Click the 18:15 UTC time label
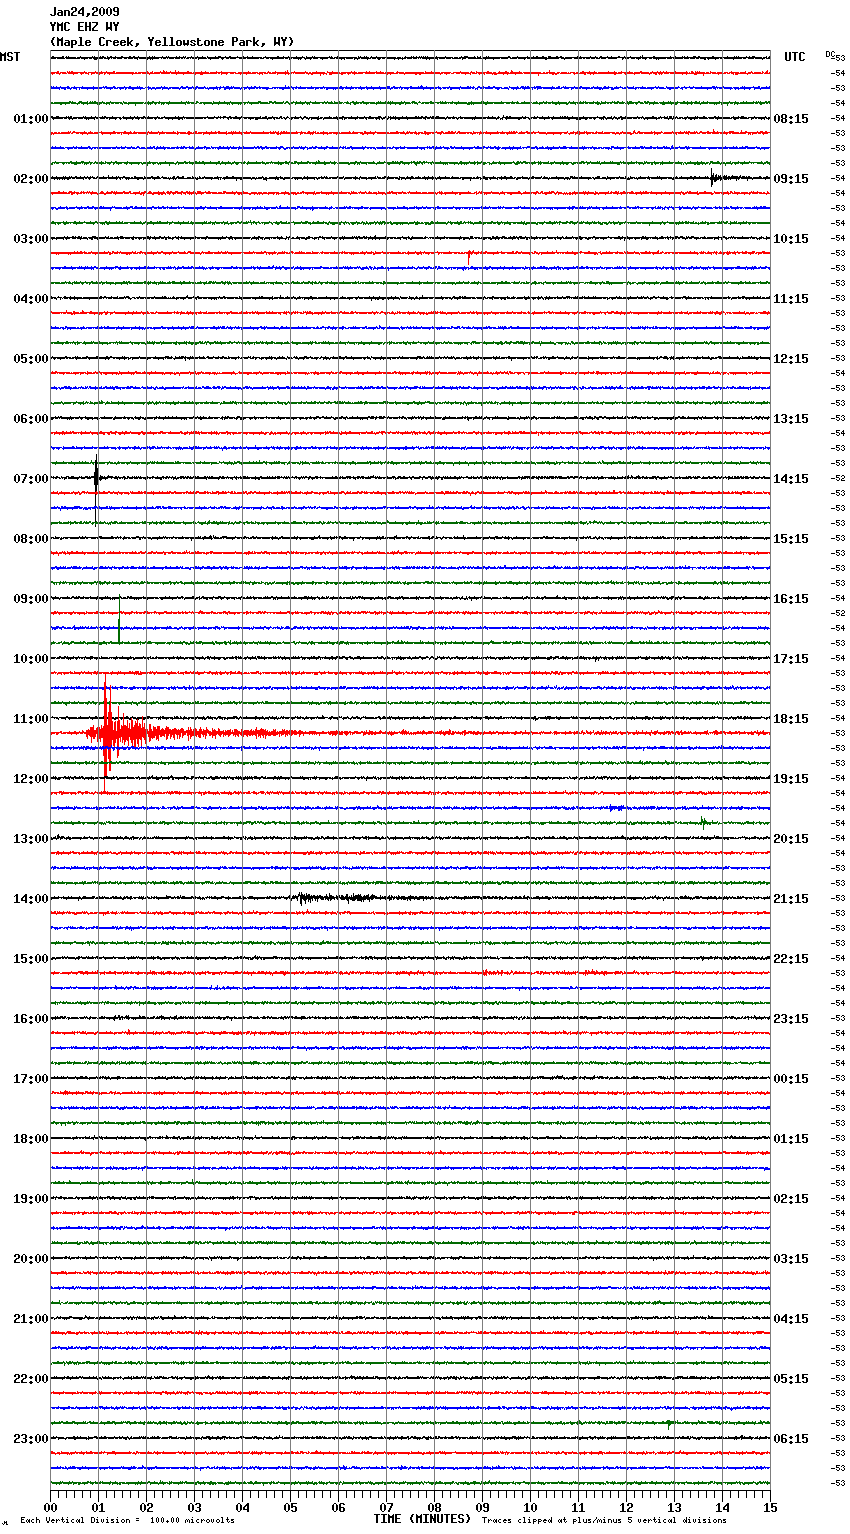The height and width of the screenshot is (1534, 850). pos(791,719)
